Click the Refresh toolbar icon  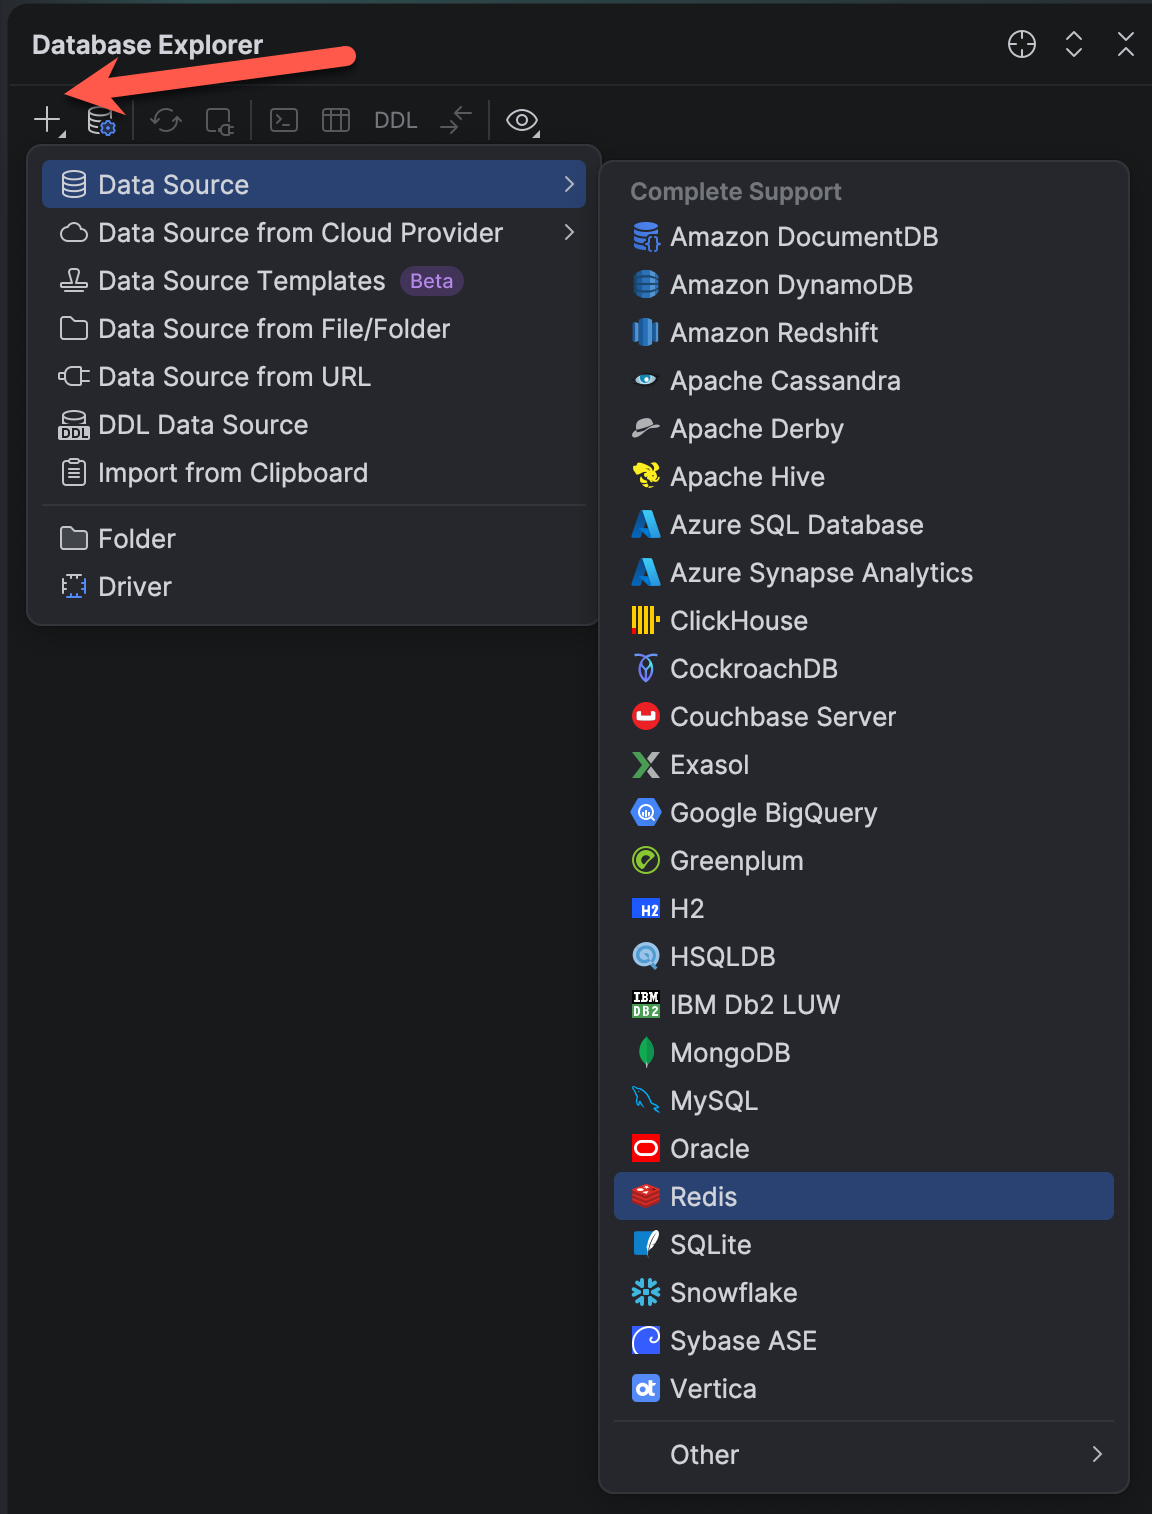(166, 121)
